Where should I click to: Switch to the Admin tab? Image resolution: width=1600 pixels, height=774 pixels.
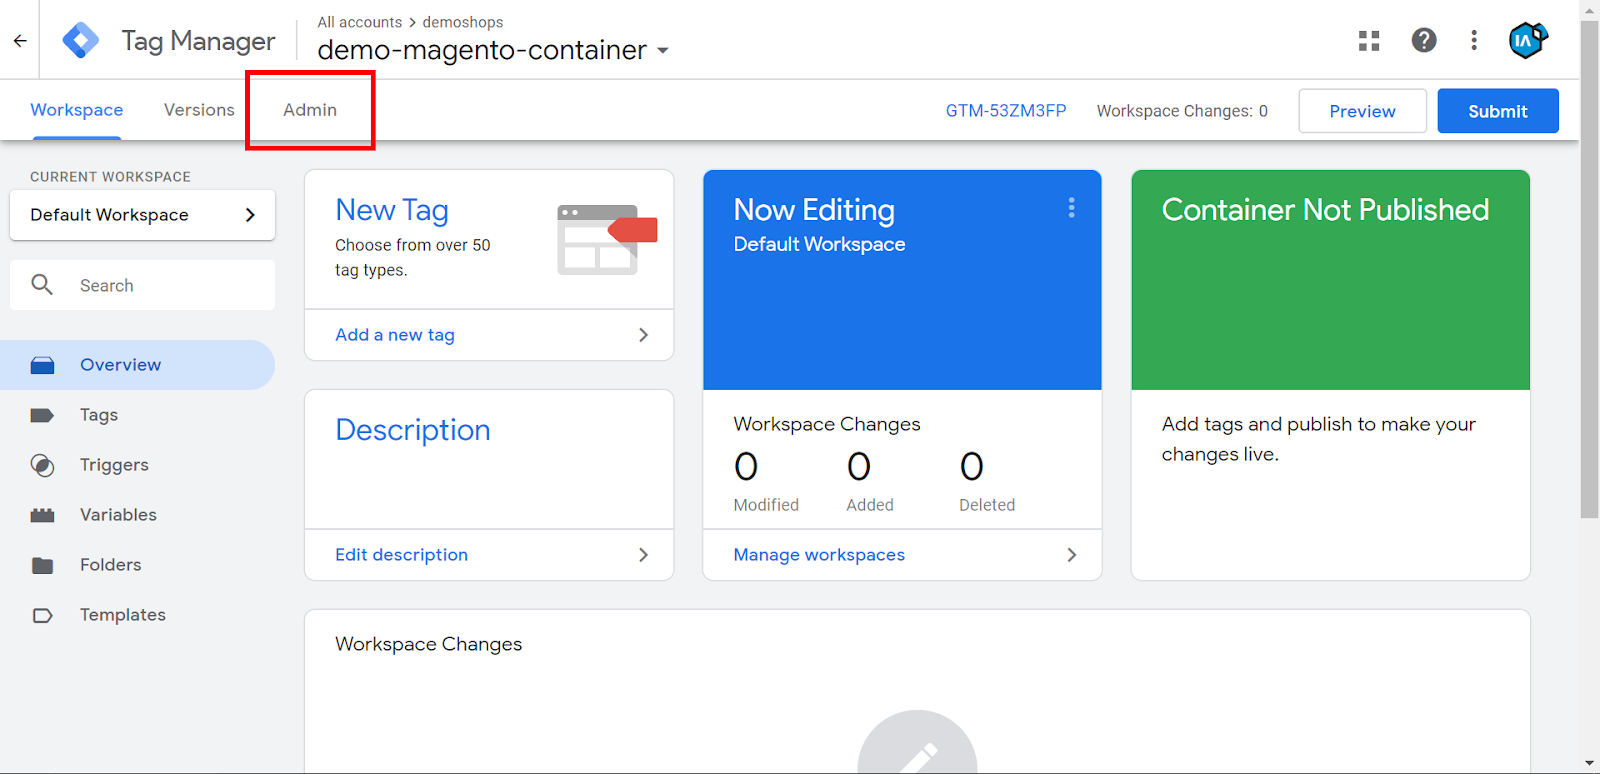pyautogui.click(x=310, y=110)
